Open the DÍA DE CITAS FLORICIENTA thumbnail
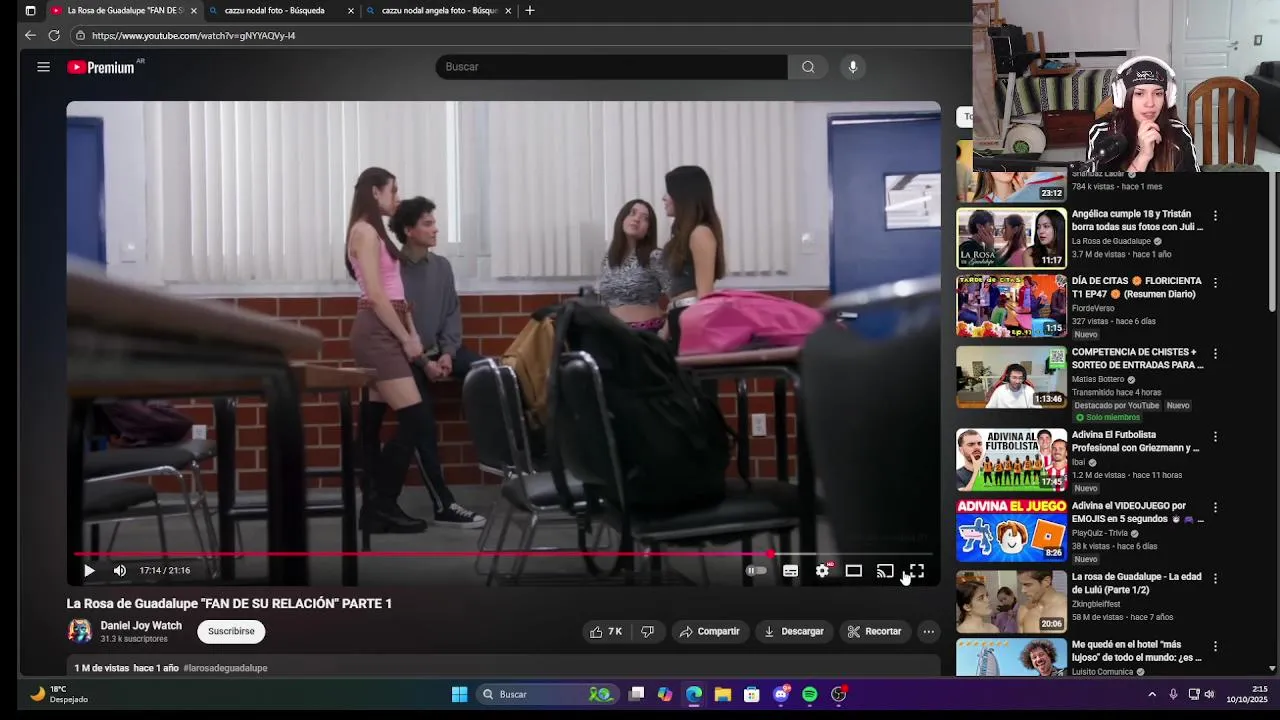The image size is (1280, 720). [x=1011, y=306]
